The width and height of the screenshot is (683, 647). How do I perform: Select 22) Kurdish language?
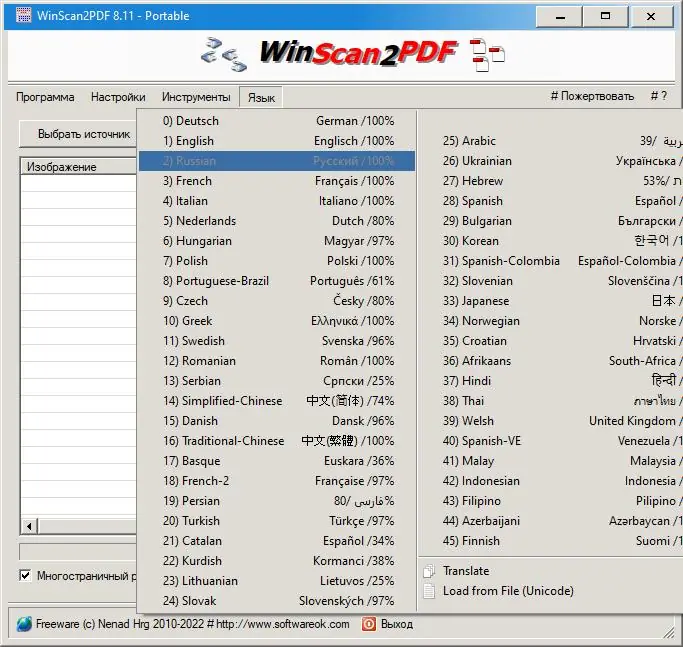tap(277, 561)
